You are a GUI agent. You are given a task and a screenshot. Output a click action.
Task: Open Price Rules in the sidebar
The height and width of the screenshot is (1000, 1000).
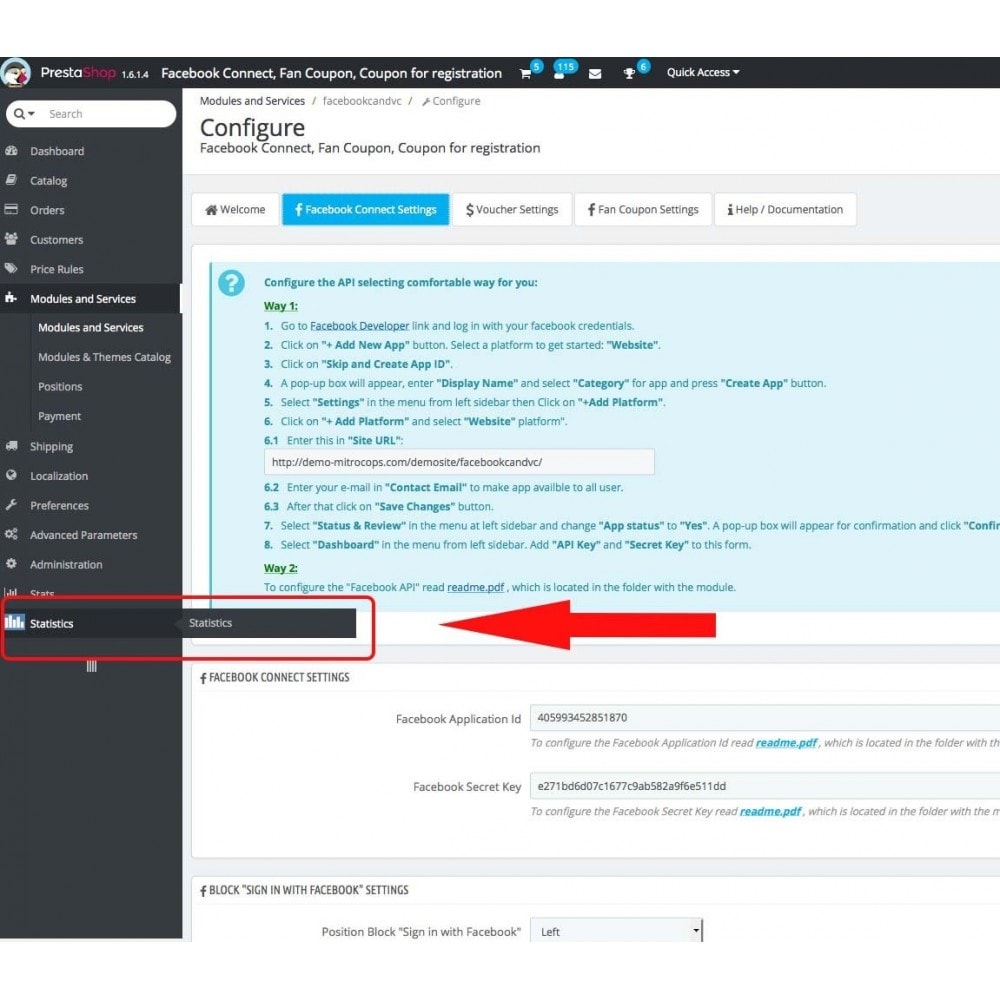click(57, 269)
